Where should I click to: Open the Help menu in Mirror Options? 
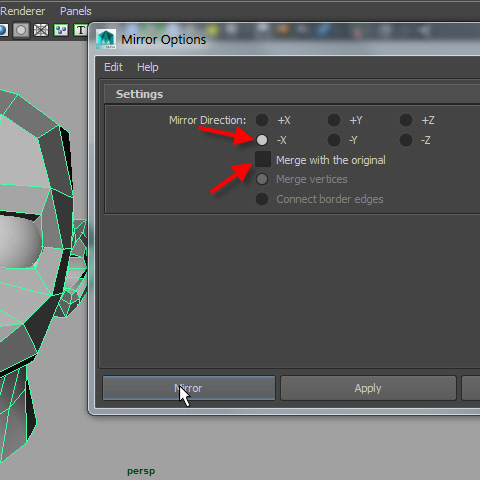click(x=148, y=67)
